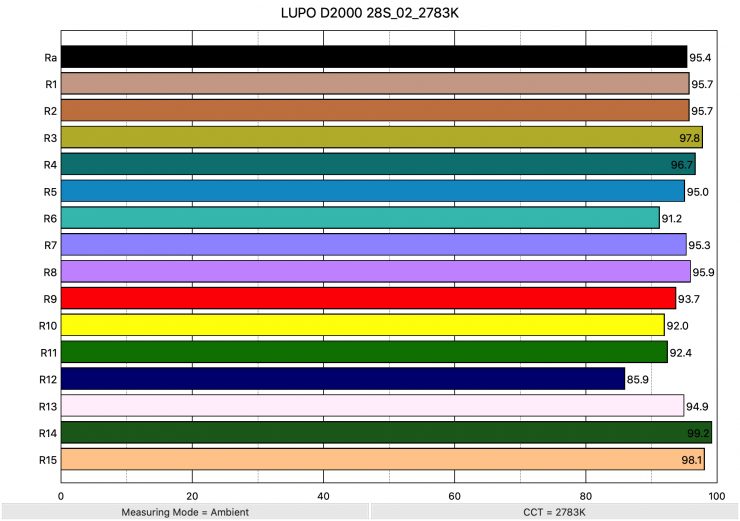Image resolution: width=740 pixels, height=521 pixels.
Task: Click the chart title LUPO D2000 28S_02_2783K
Action: point(370,14)
